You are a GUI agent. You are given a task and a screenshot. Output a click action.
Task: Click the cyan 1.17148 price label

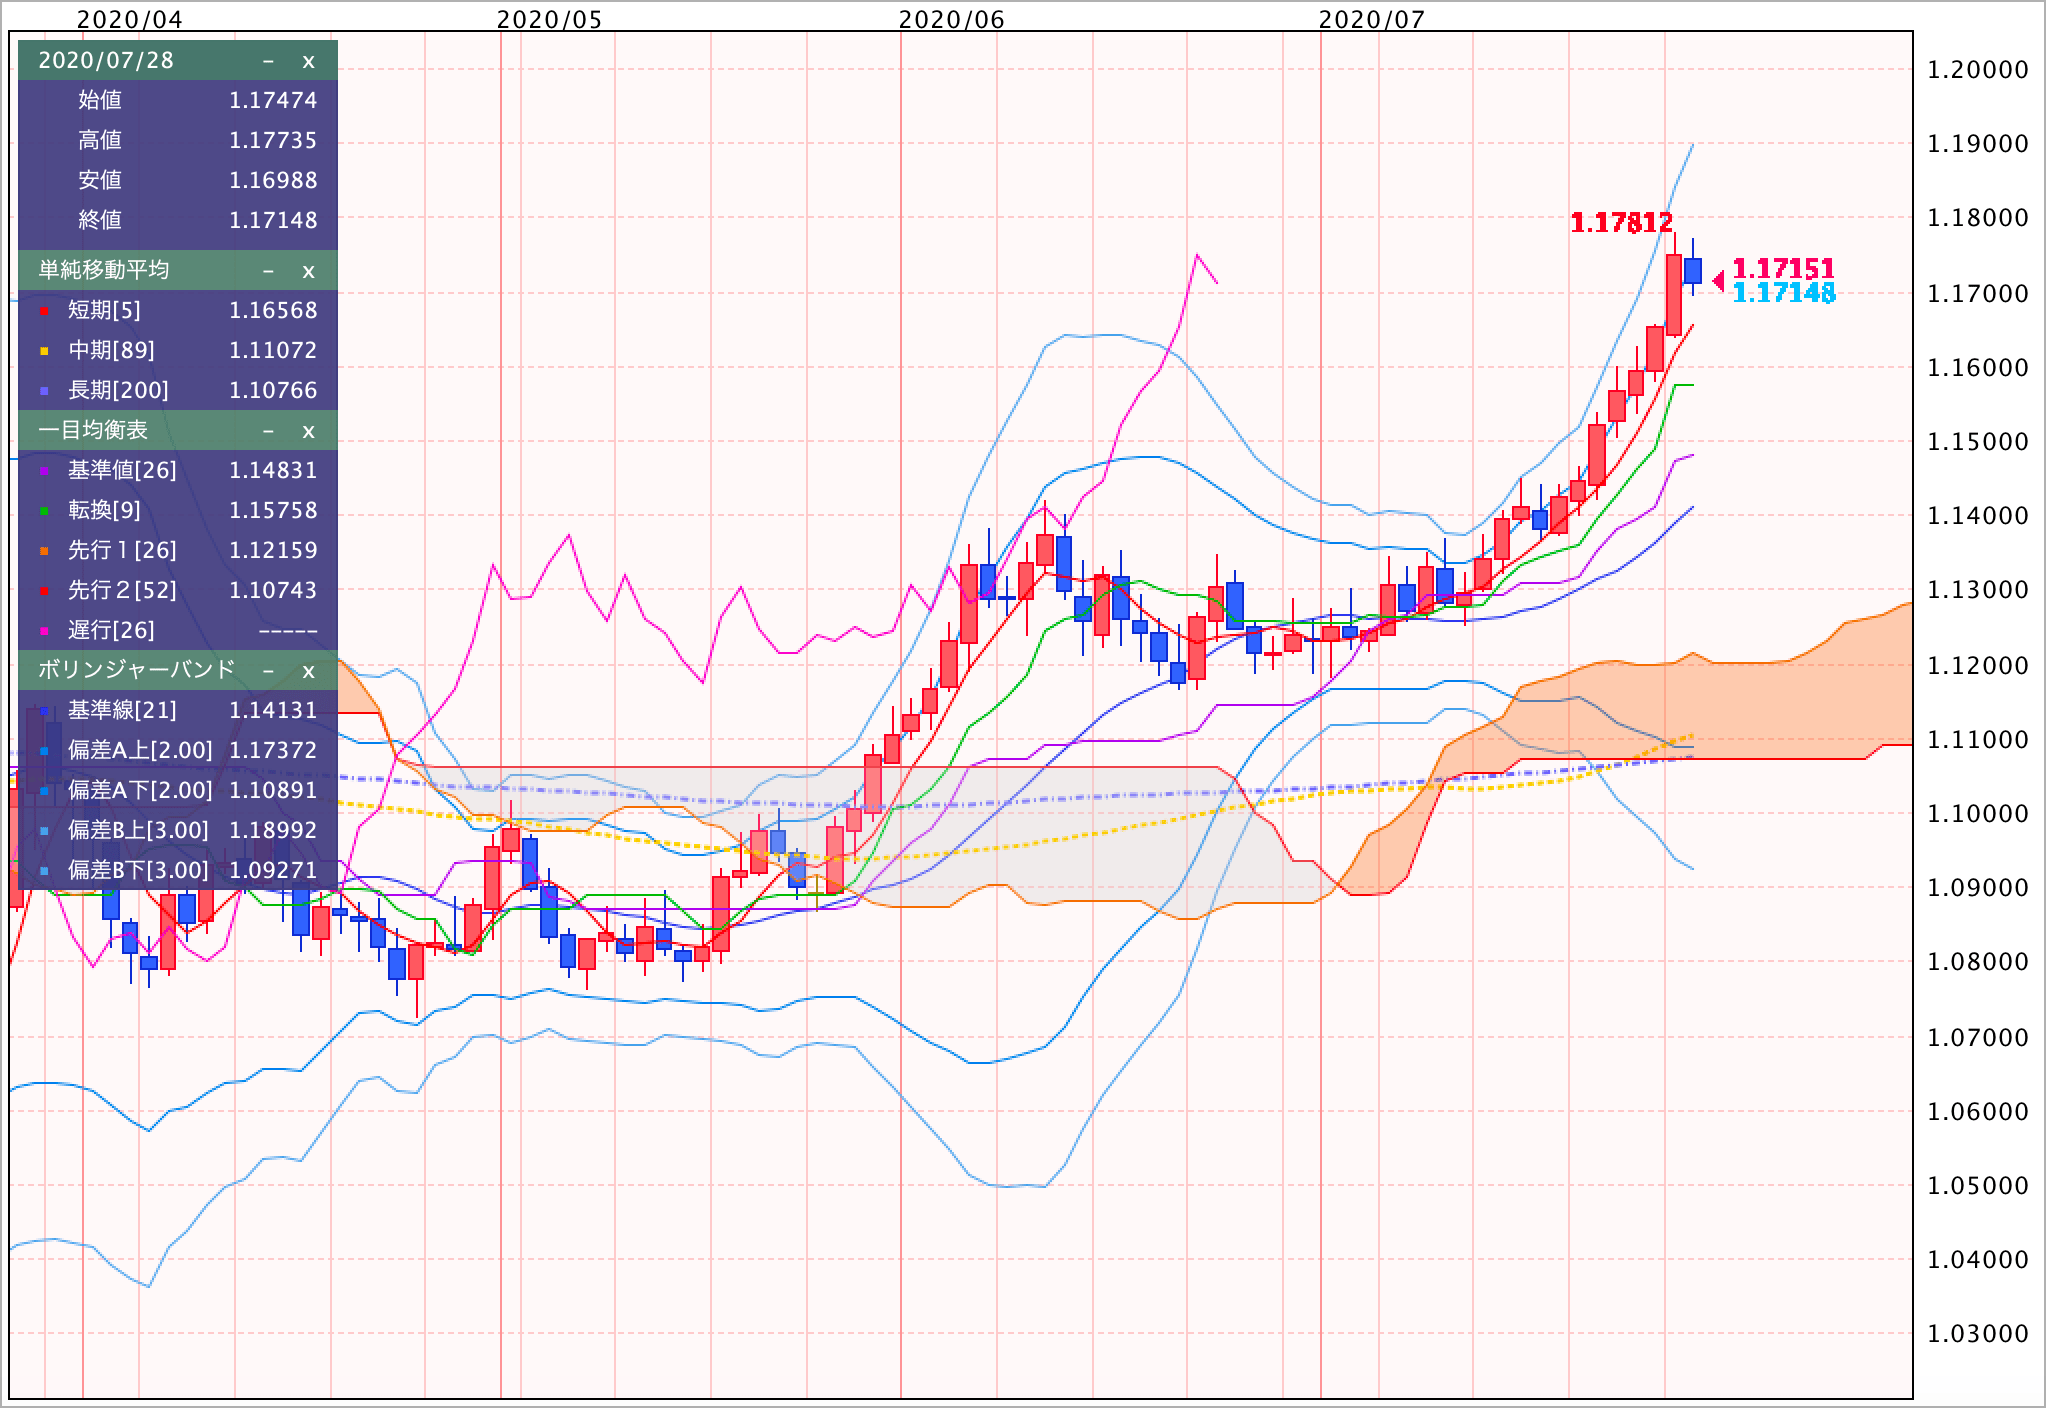[x=1783, y=293]
